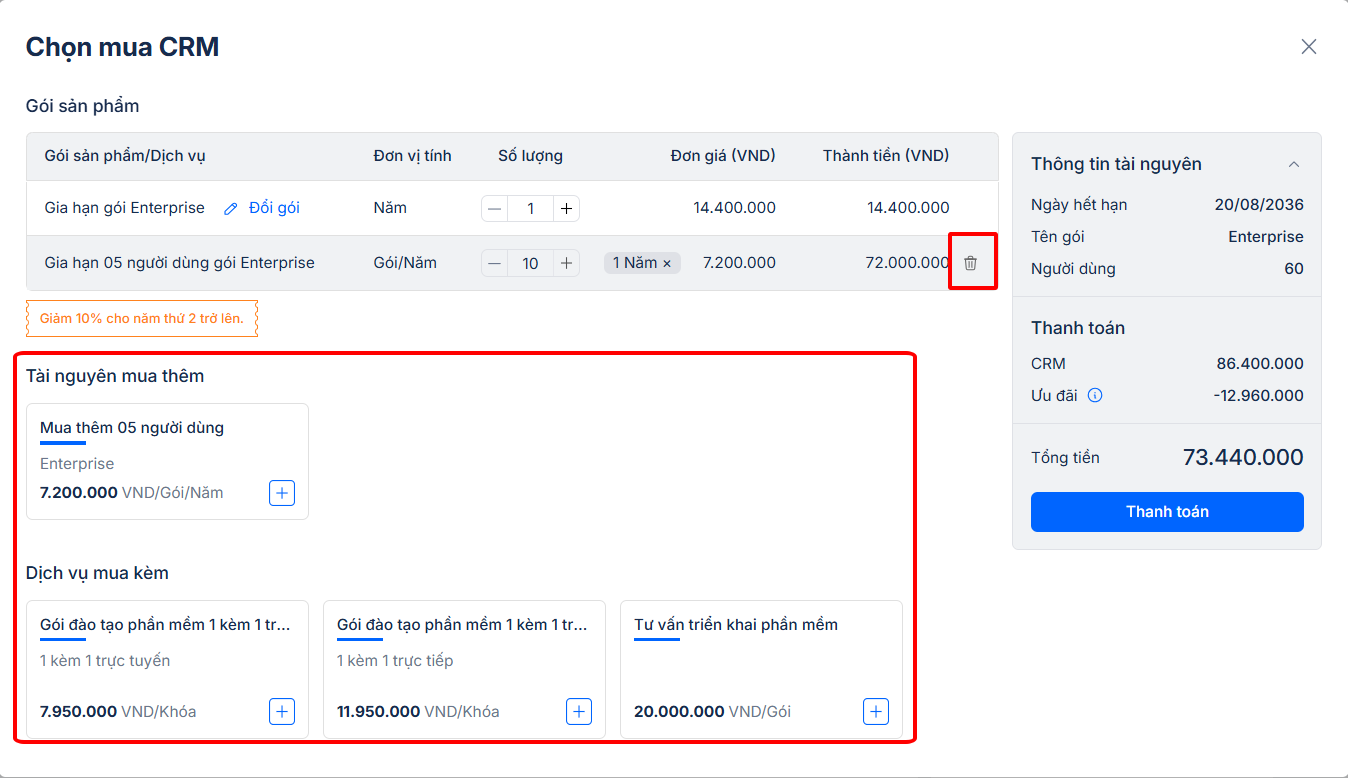
Task: Click the Giảm 10% promotion badge
Action: [142, 319]
